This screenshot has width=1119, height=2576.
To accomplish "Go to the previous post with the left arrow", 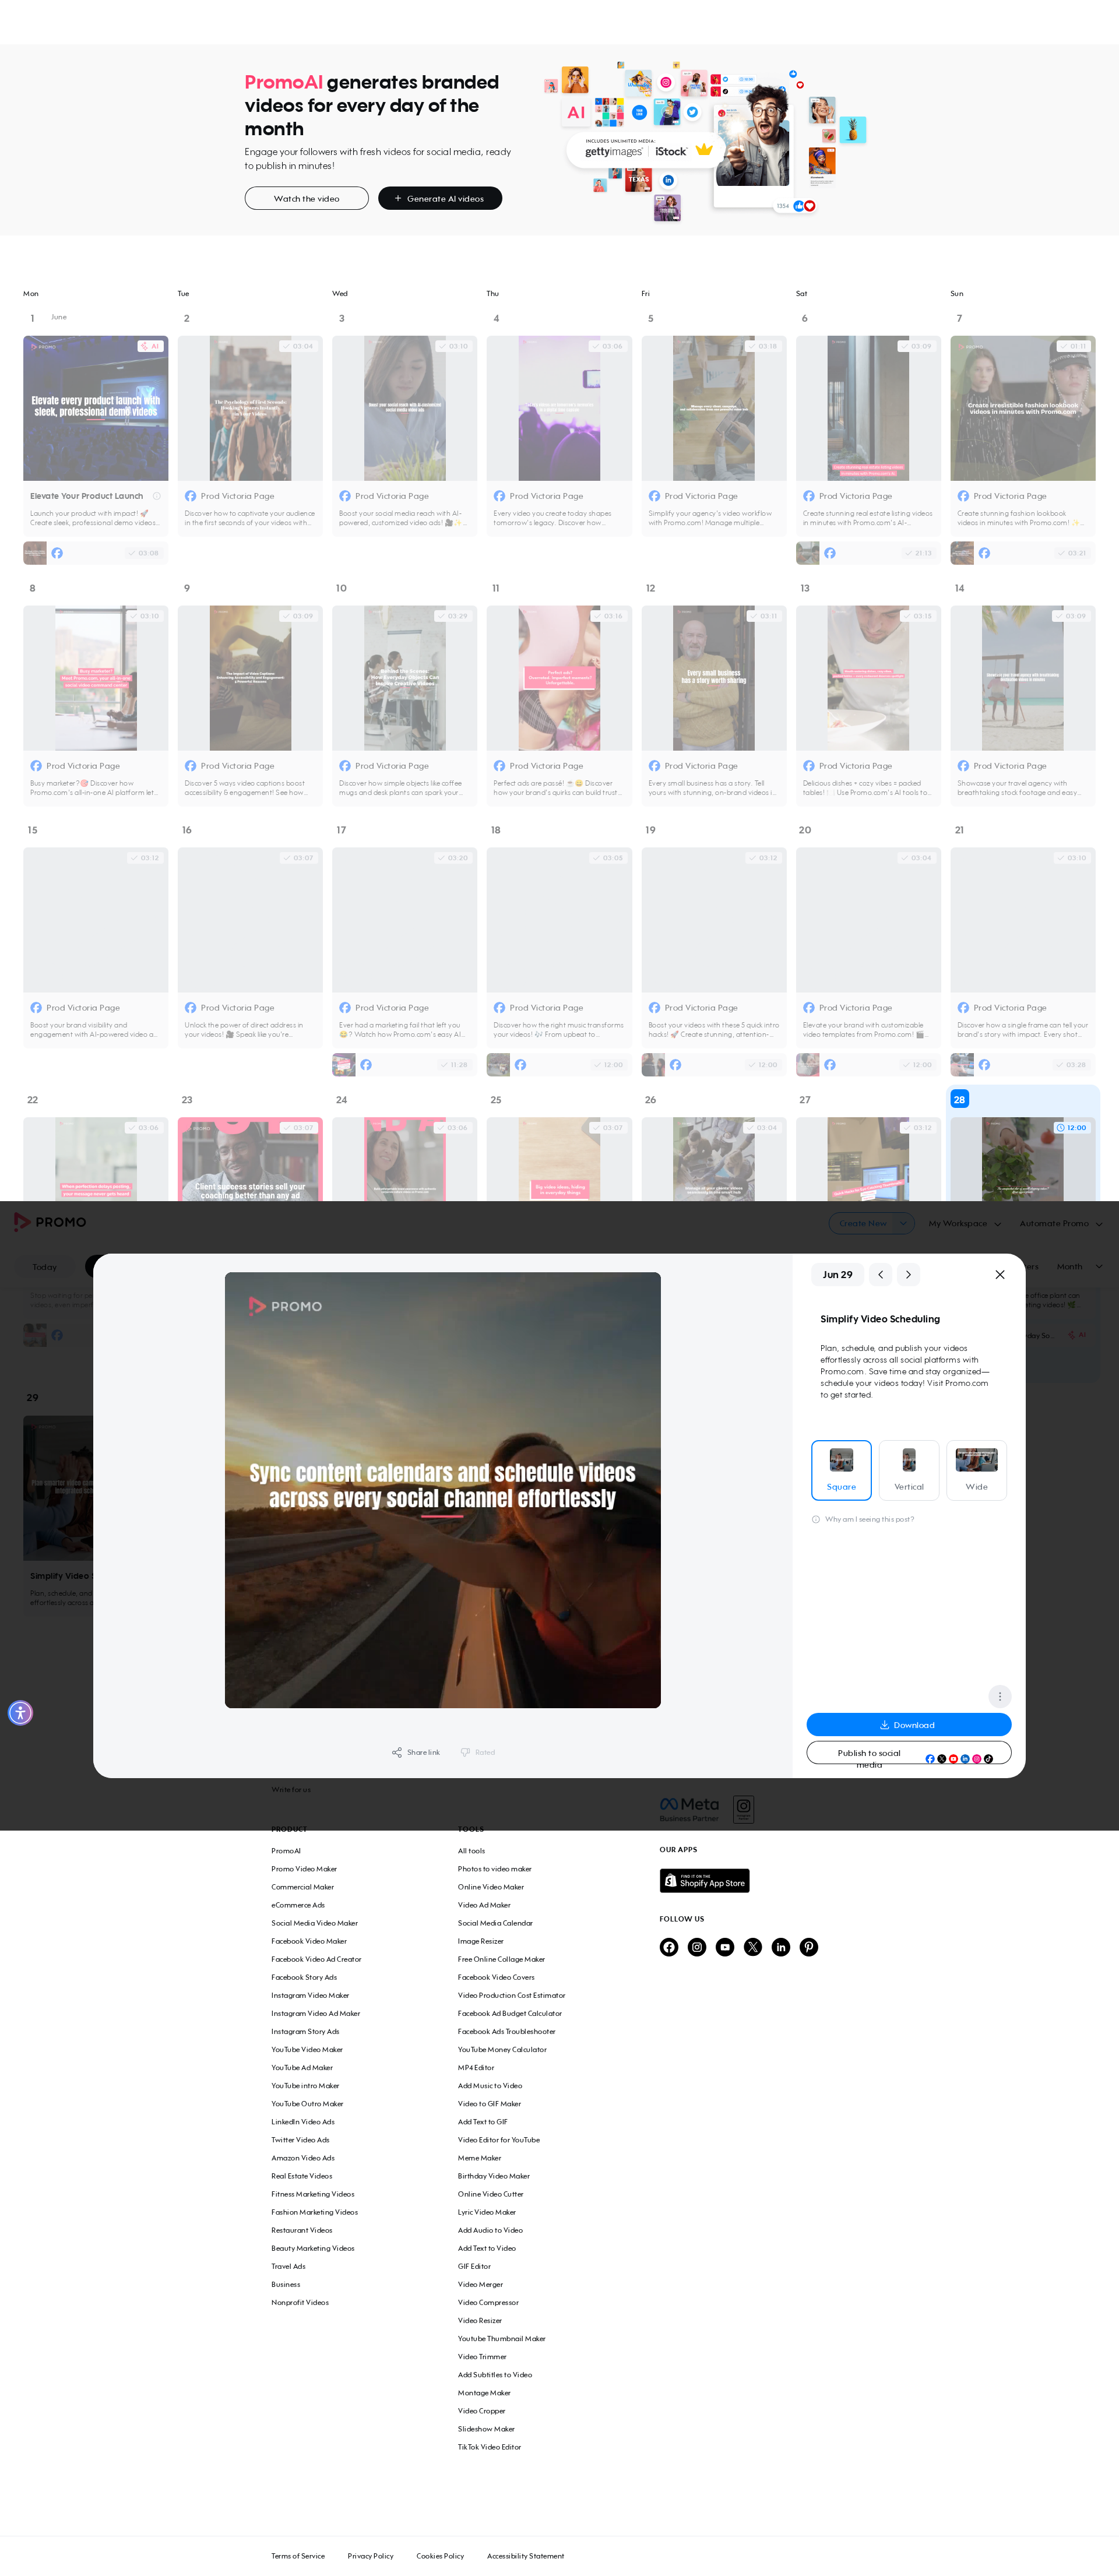I will [x=880, y=1274].
